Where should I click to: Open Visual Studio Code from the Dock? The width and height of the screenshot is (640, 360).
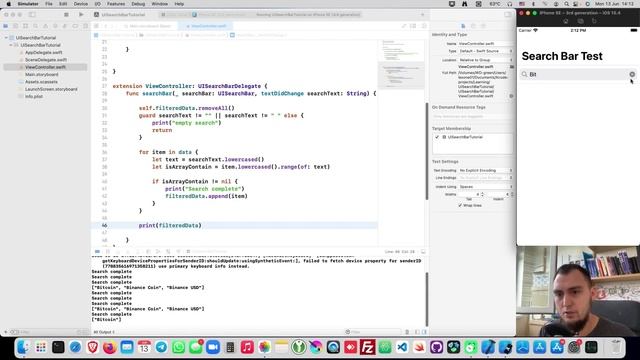coord(402,347)
